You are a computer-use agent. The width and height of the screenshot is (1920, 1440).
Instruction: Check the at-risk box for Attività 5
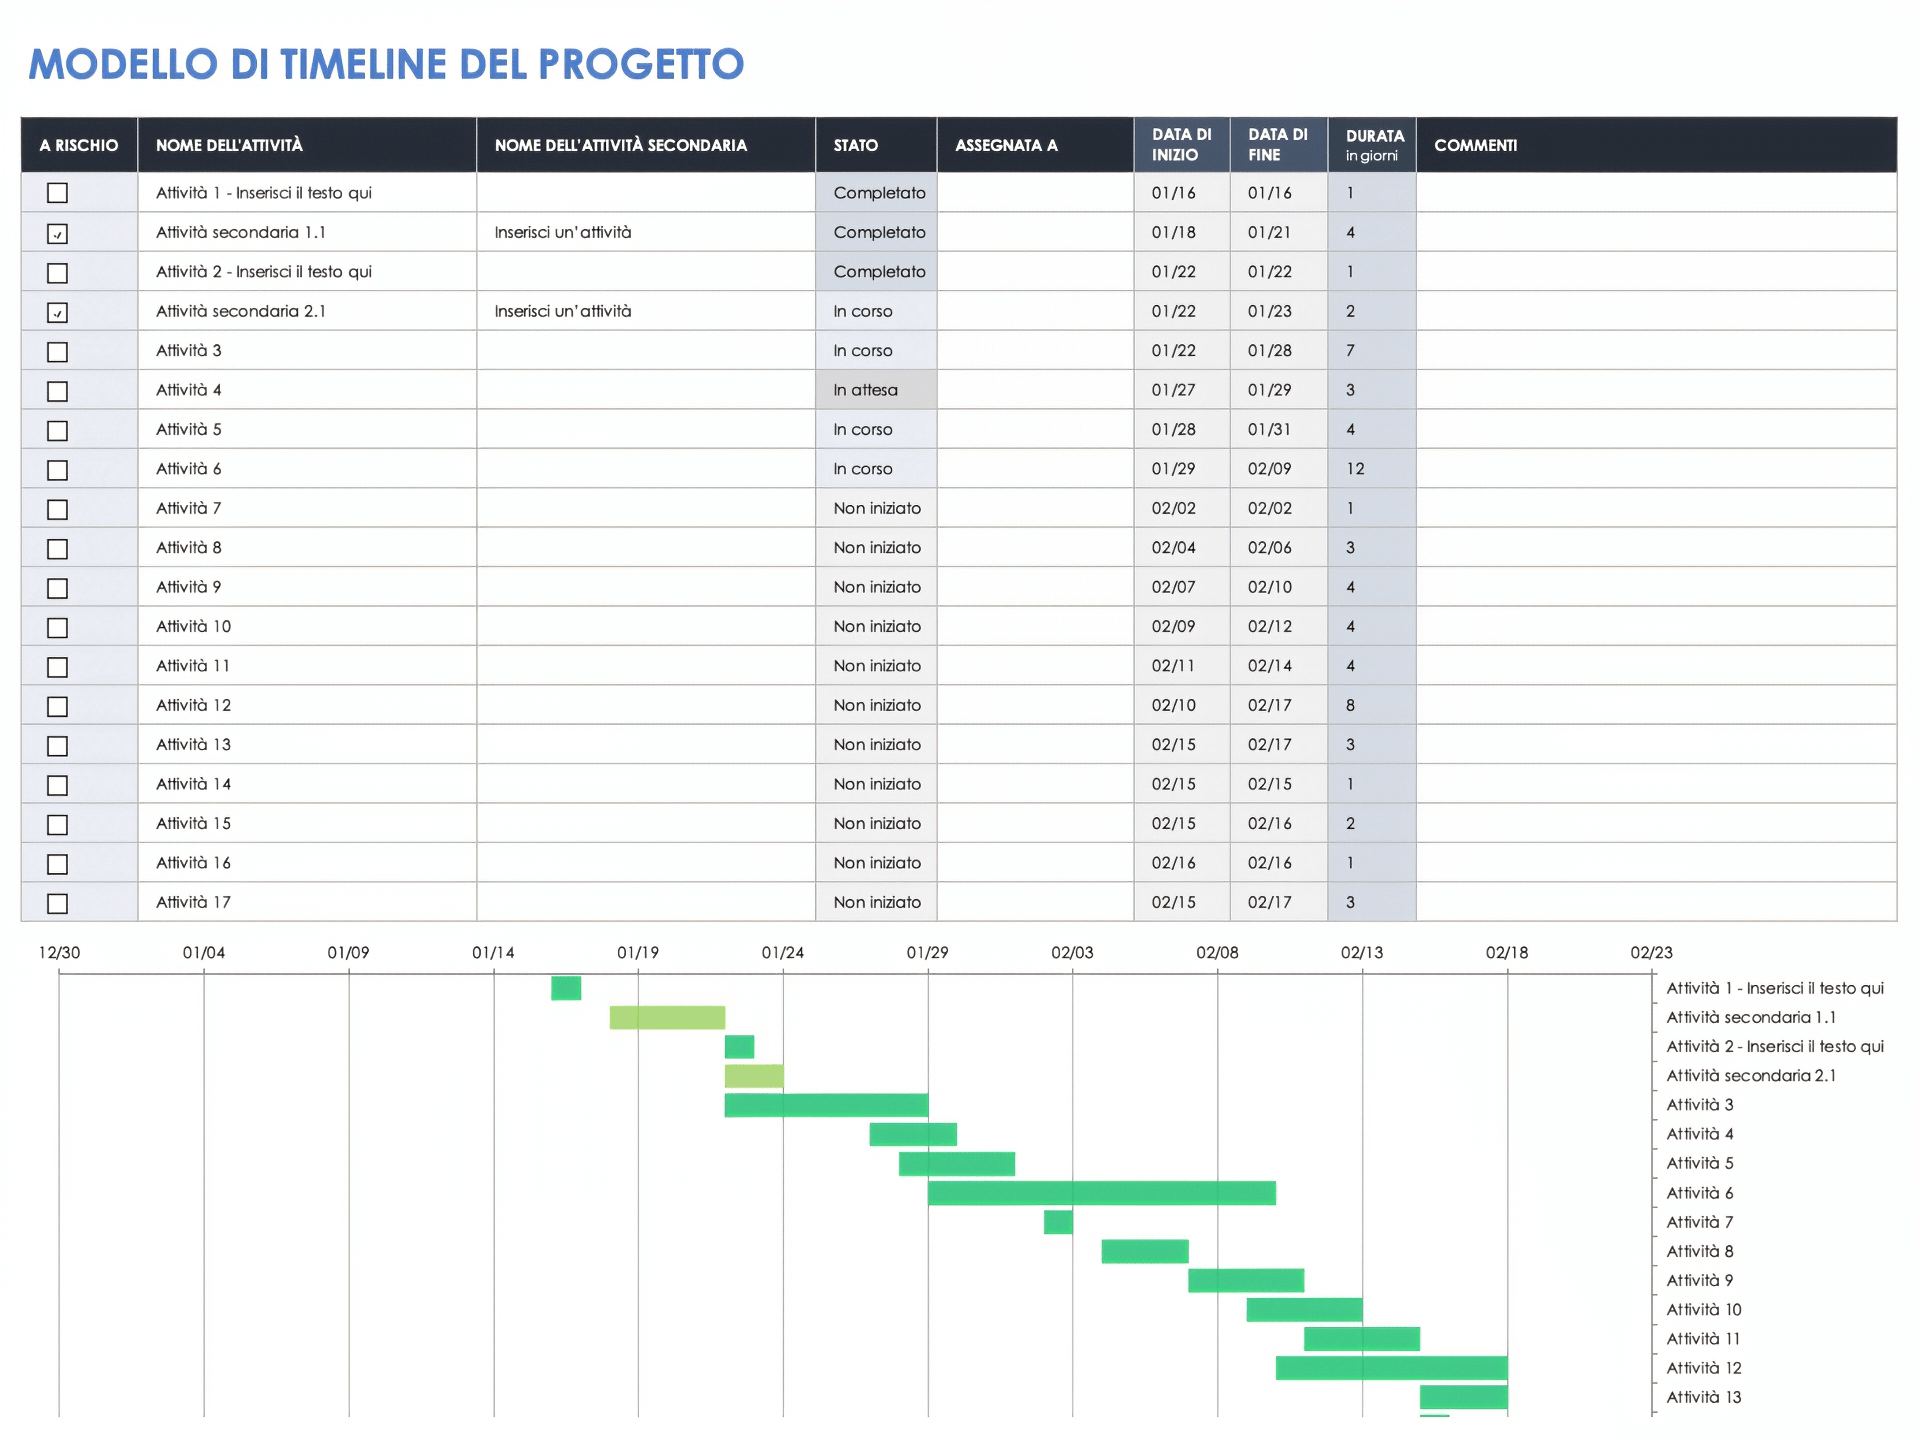tap(58, 430)
